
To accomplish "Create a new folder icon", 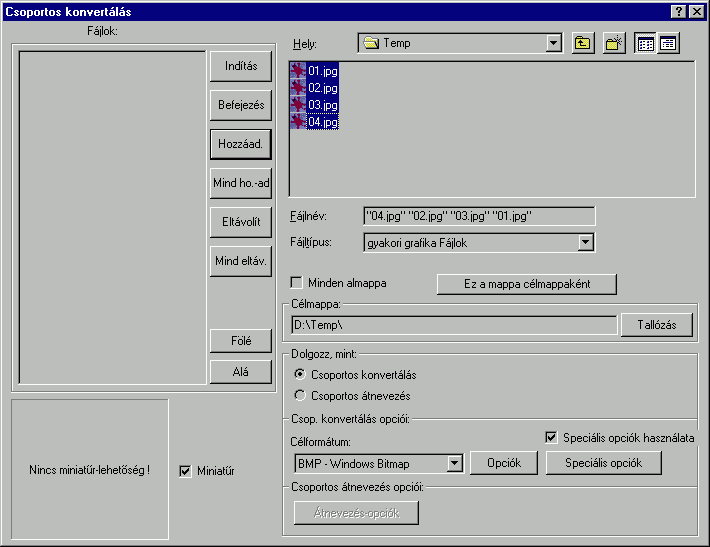I will pos(614,43).
